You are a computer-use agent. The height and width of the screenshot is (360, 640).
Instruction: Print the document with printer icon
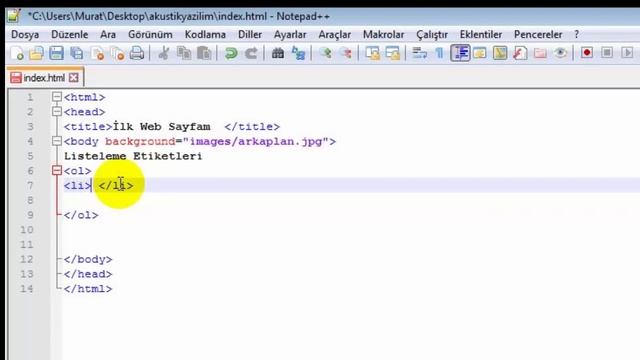click(x=137, y=53)
